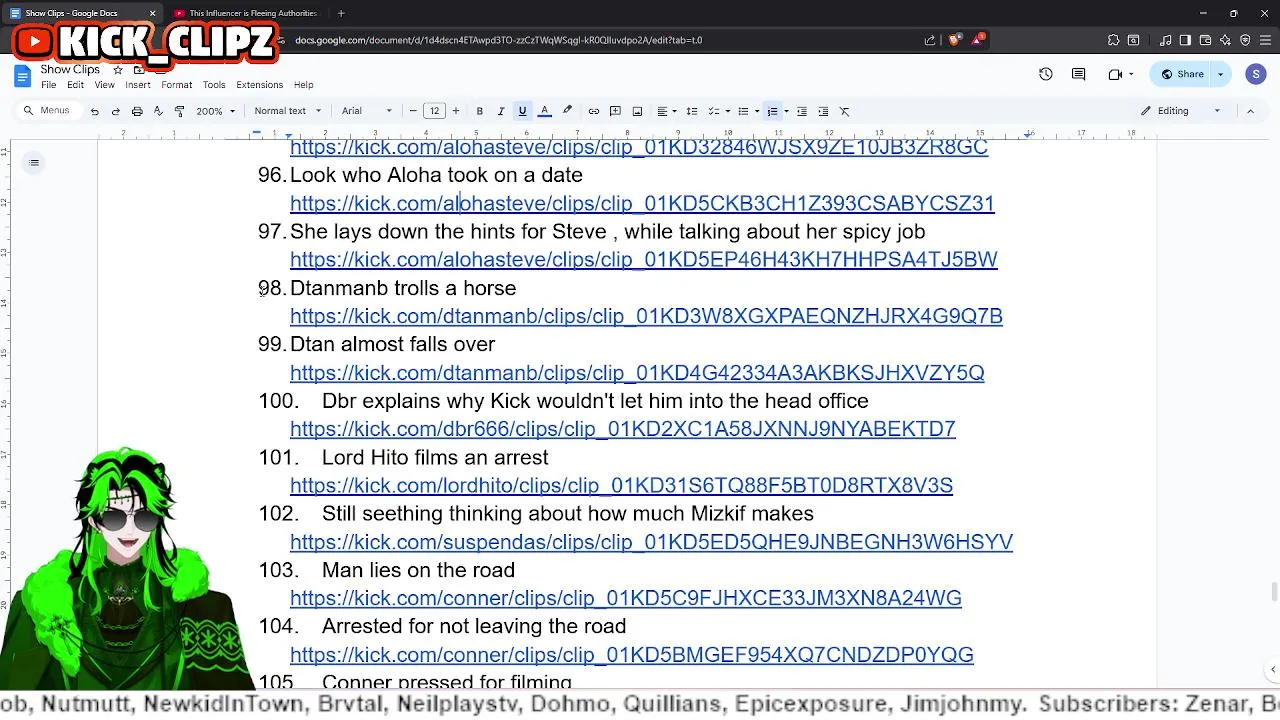Open the Editing mode dropdown
The width and height of the screenshot is (1280, 720).
pos(1181,111)
